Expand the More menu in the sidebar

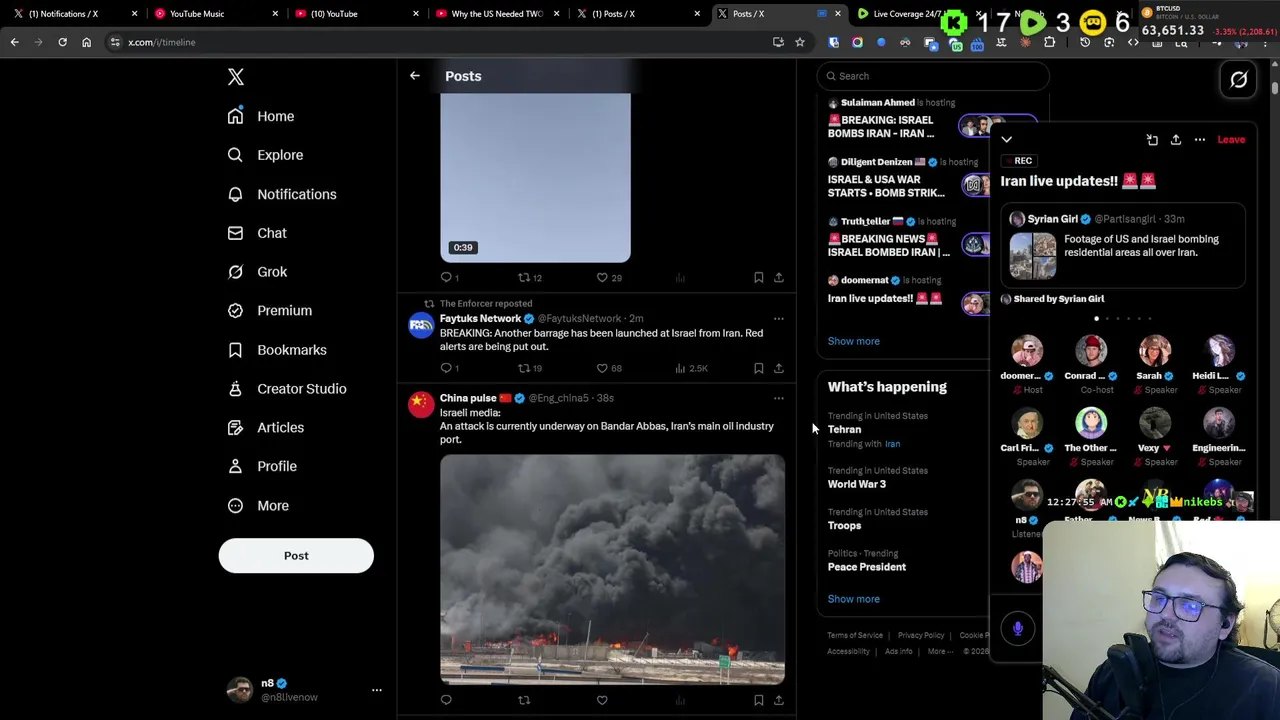(x=258, y=505)
